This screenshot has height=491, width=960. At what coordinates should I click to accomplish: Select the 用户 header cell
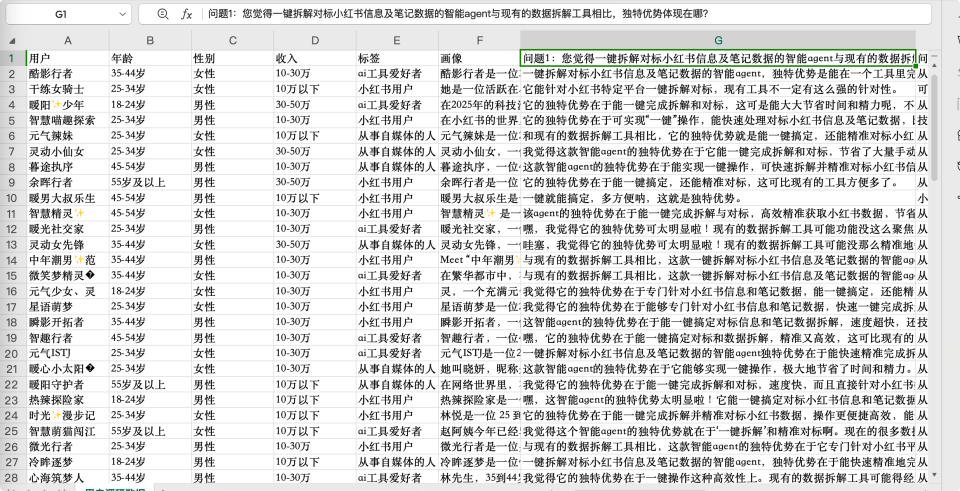point(68,58)
